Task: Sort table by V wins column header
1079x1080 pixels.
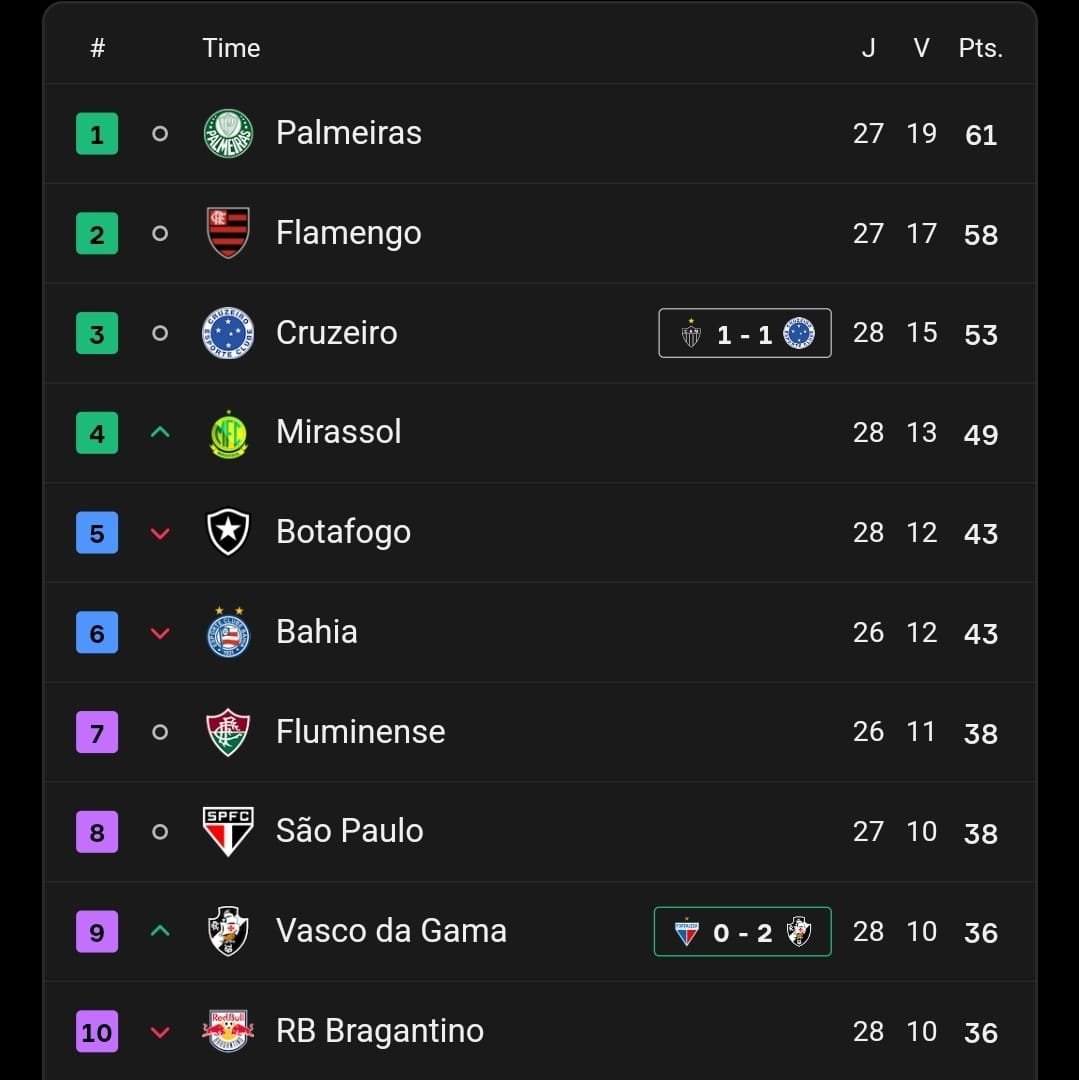Action: (921, 48)
